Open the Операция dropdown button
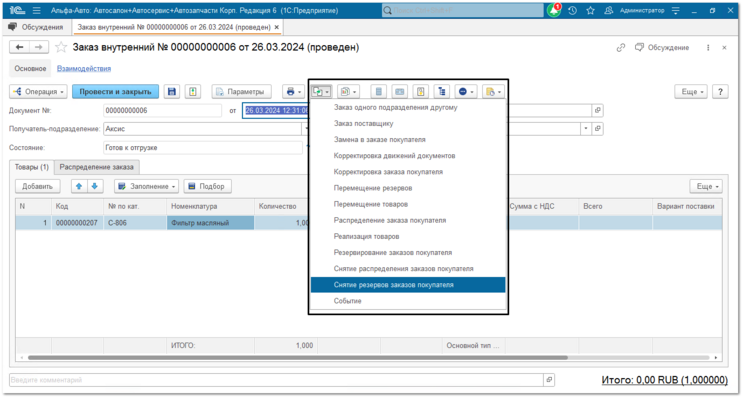The width and height of the screenshot is (743, 398). click(38, 91)
